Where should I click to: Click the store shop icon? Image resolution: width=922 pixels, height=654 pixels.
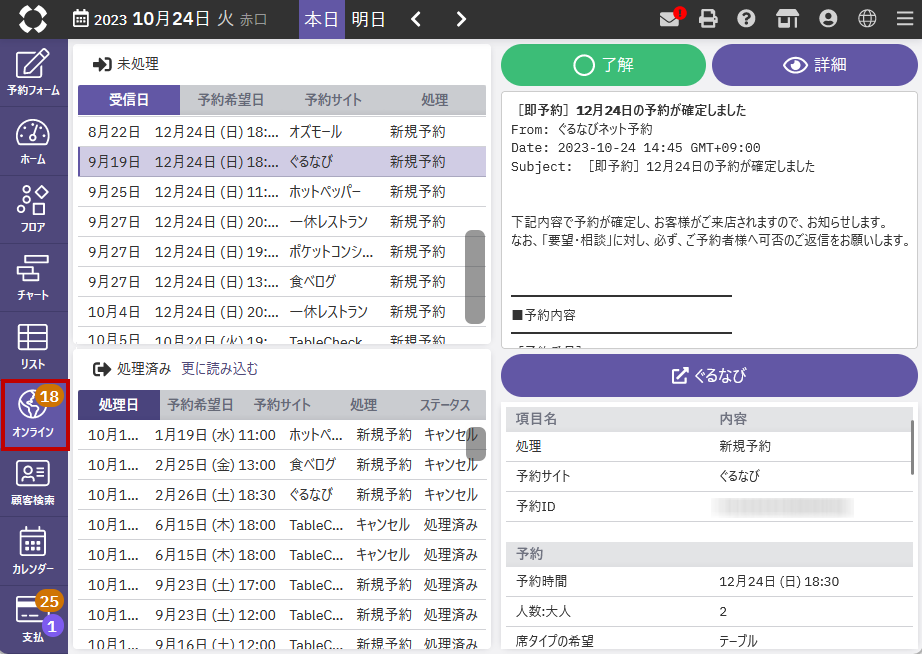tap(788, 19)
